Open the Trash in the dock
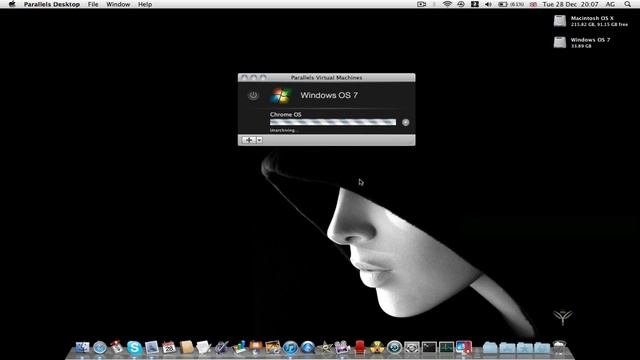The width and height of the screenshot is (640, 360). point(559,347)
